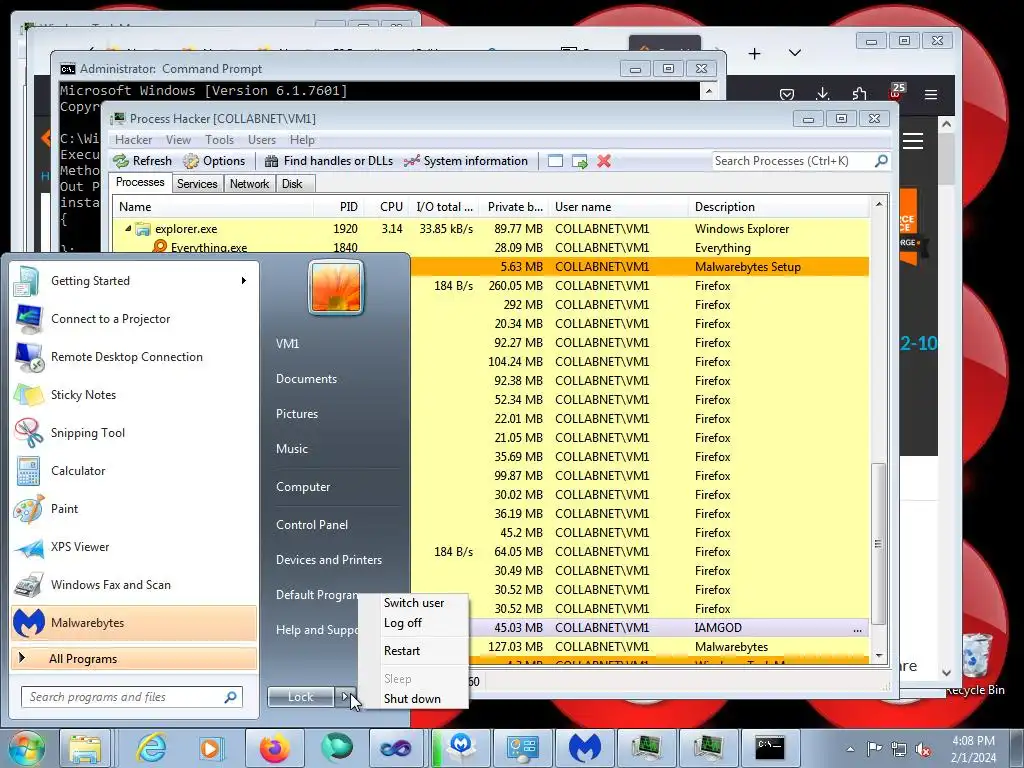The width and height of the screenshot is (1024, 768).
Task: Focus the Search Processes input field
Action: coord(793,161)
